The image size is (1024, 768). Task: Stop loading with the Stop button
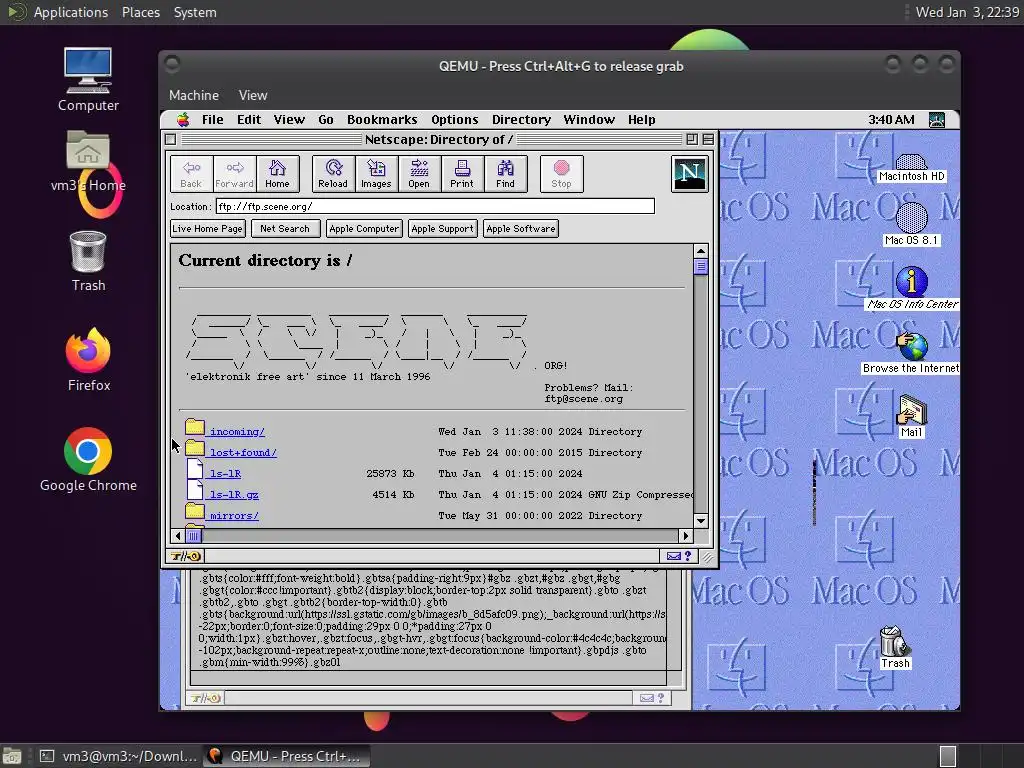562,174
